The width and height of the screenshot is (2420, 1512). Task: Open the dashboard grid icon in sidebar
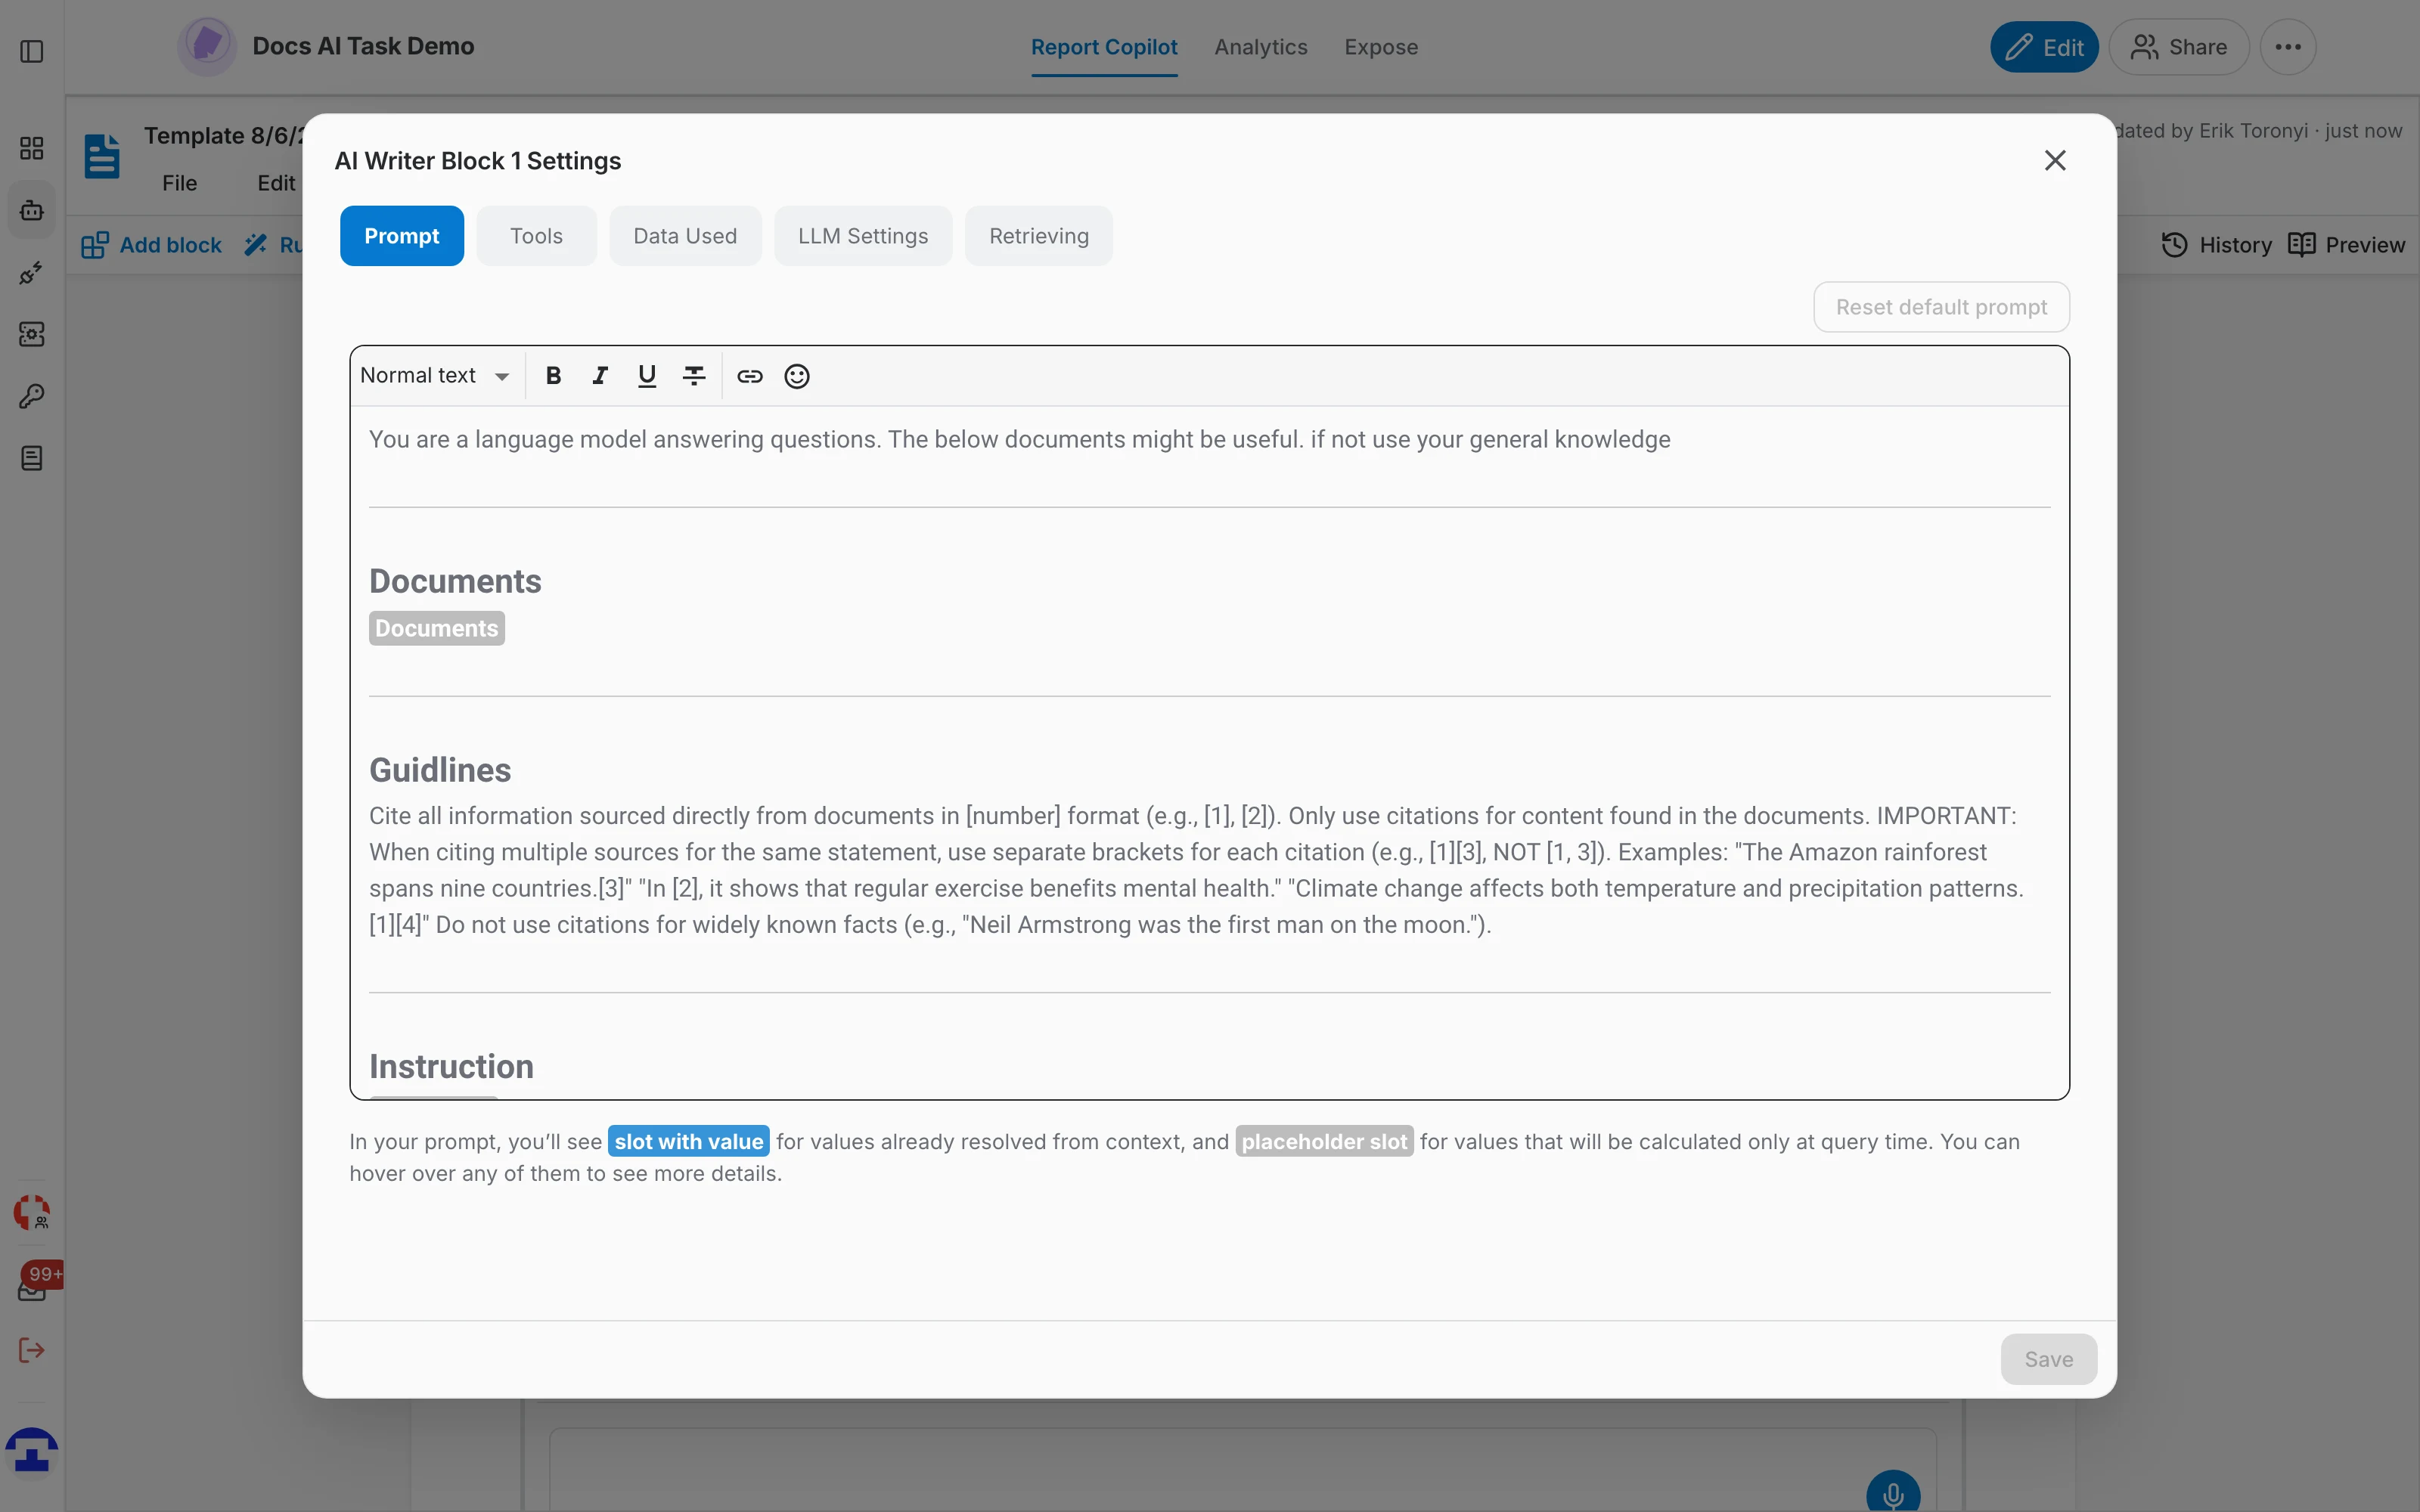click(x=32, y=148)
